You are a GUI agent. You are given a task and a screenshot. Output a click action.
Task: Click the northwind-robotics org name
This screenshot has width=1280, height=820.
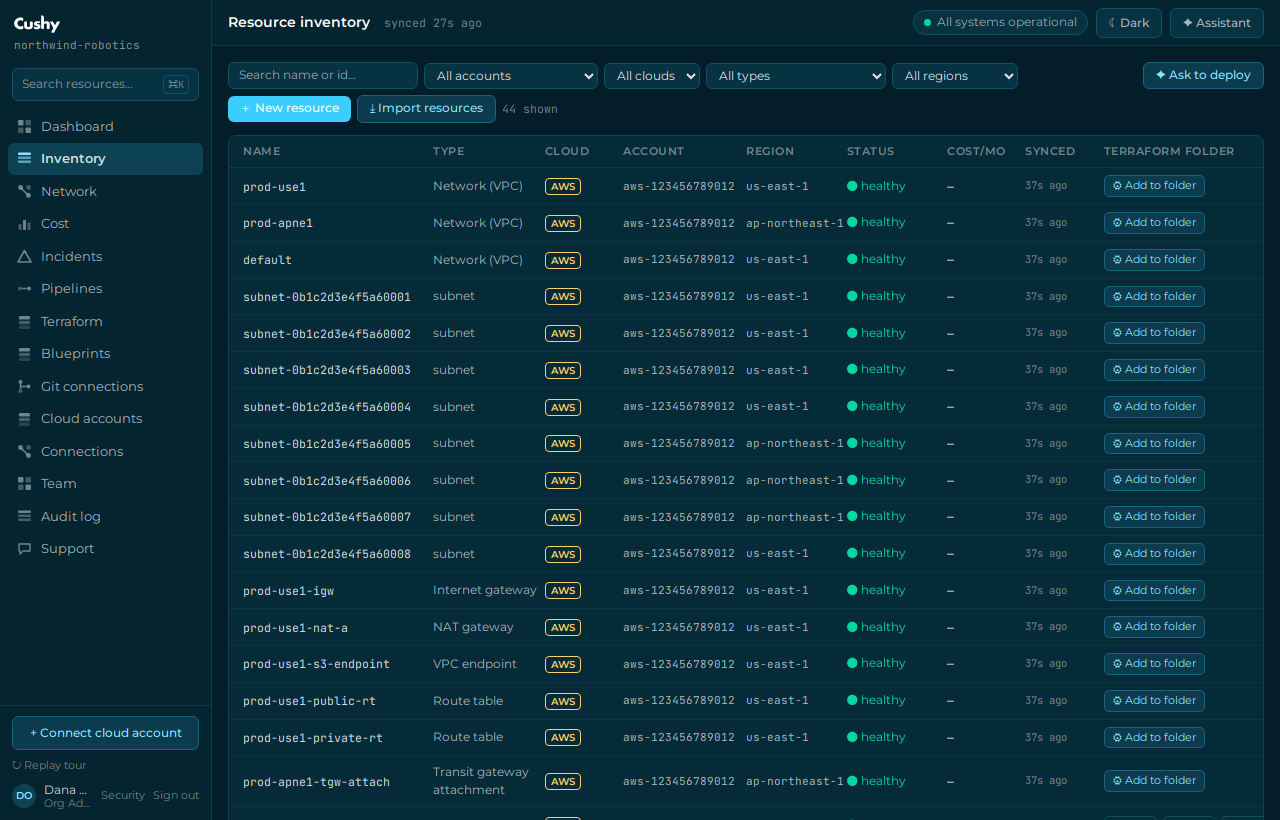(x=77, y=46)
